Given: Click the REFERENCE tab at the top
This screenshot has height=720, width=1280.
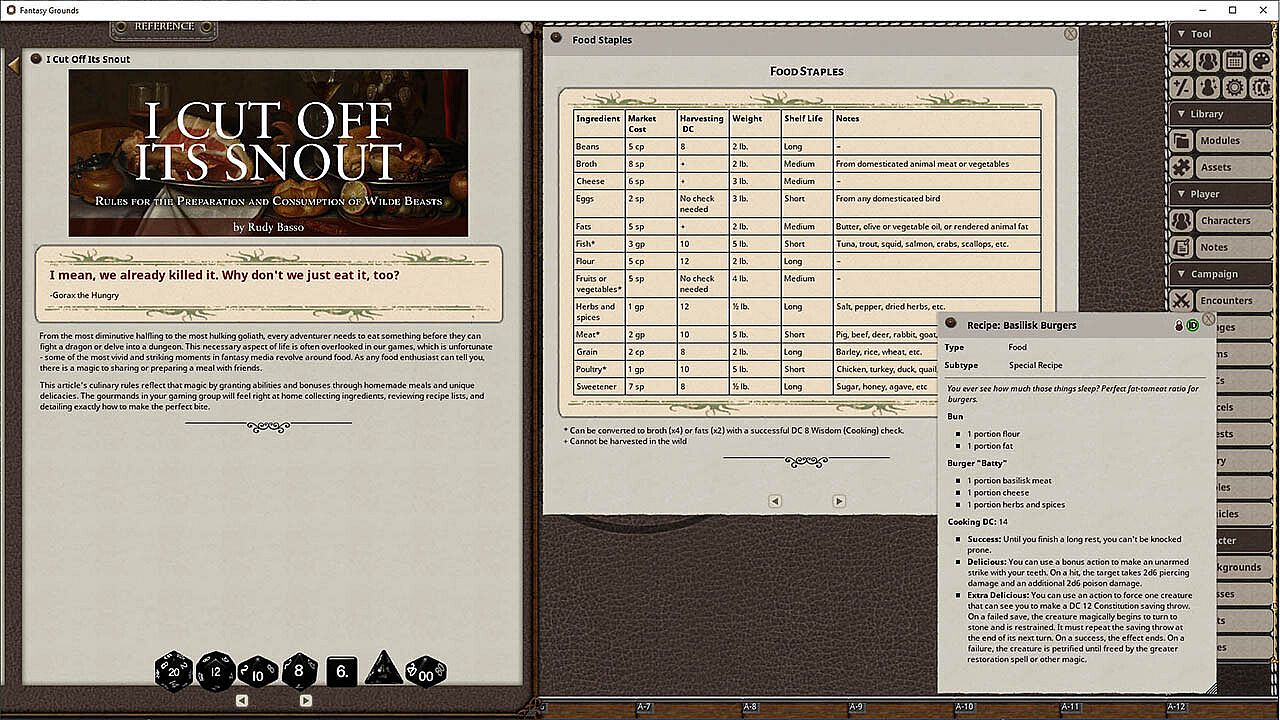Looking at the screenshot, I should coord(164,27).
